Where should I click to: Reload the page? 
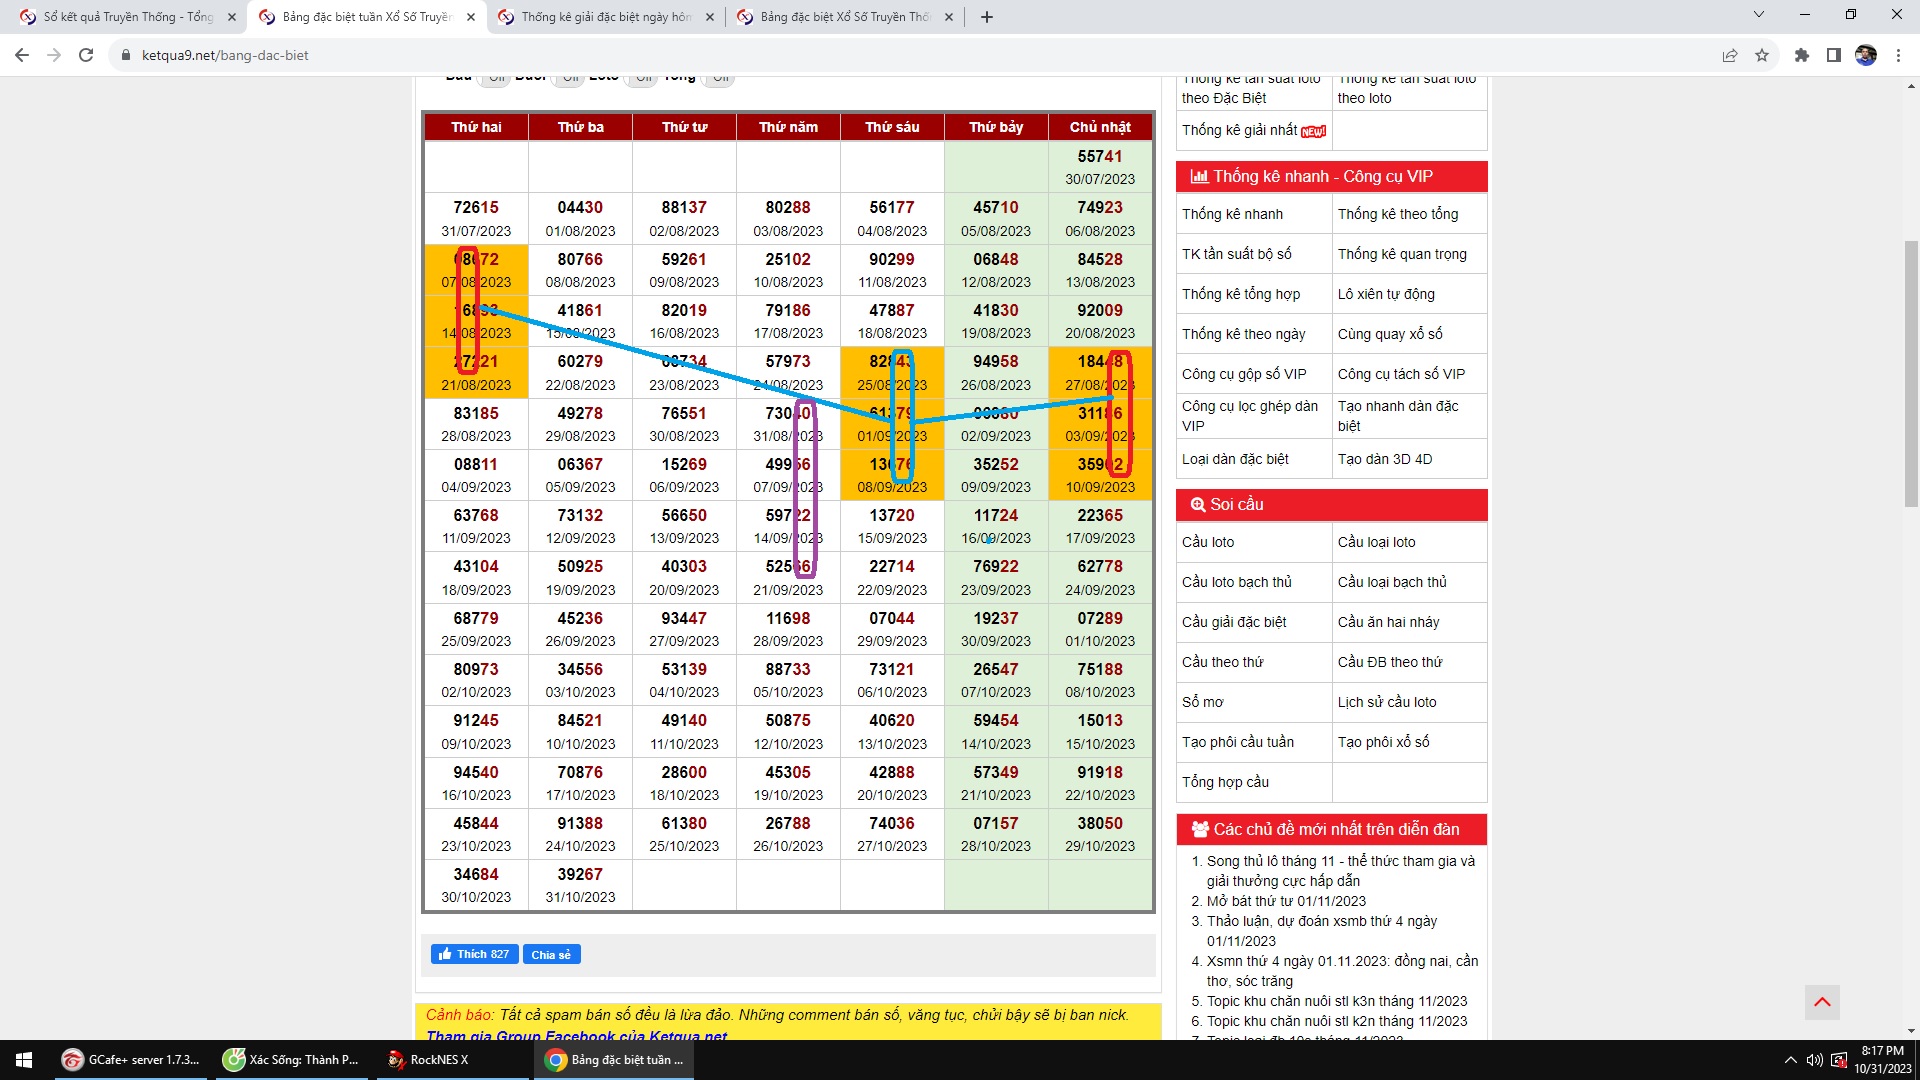(x=86, y=55)
